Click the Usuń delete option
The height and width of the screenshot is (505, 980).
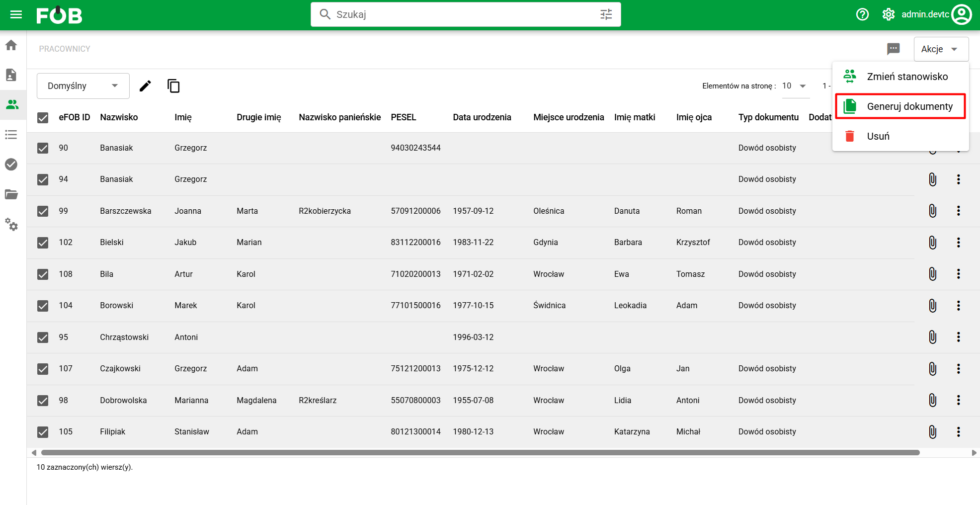pos(878,136)
